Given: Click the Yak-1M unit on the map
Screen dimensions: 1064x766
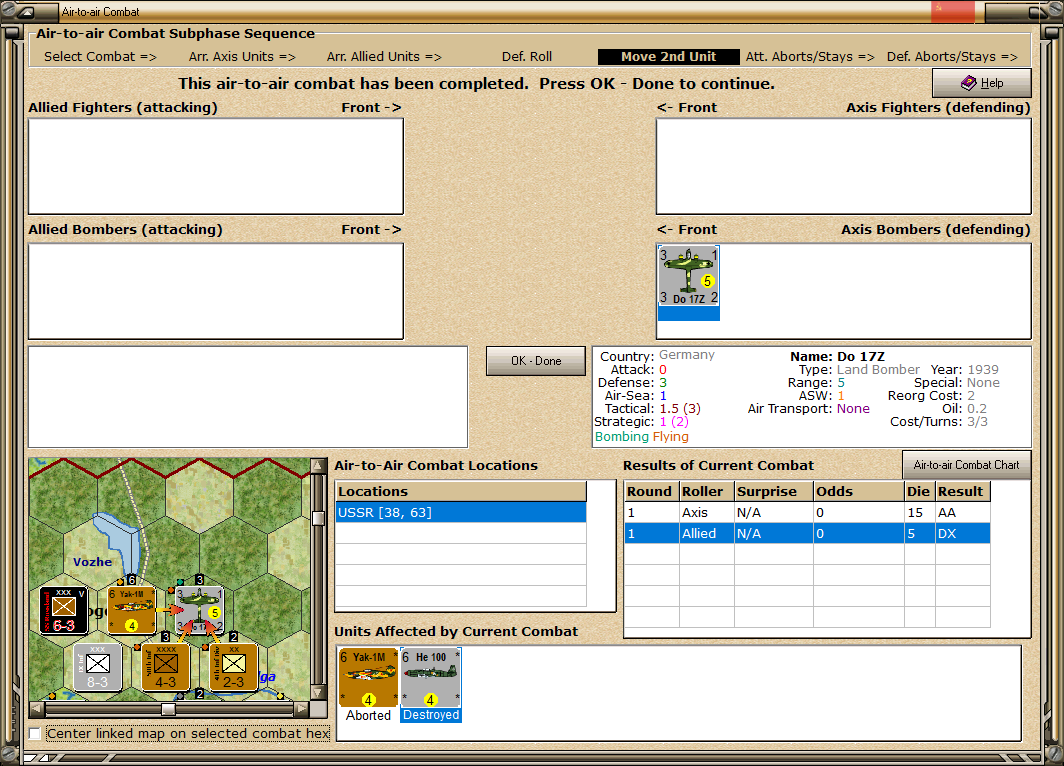Looking at the screenshot, I should pos(132,611).
